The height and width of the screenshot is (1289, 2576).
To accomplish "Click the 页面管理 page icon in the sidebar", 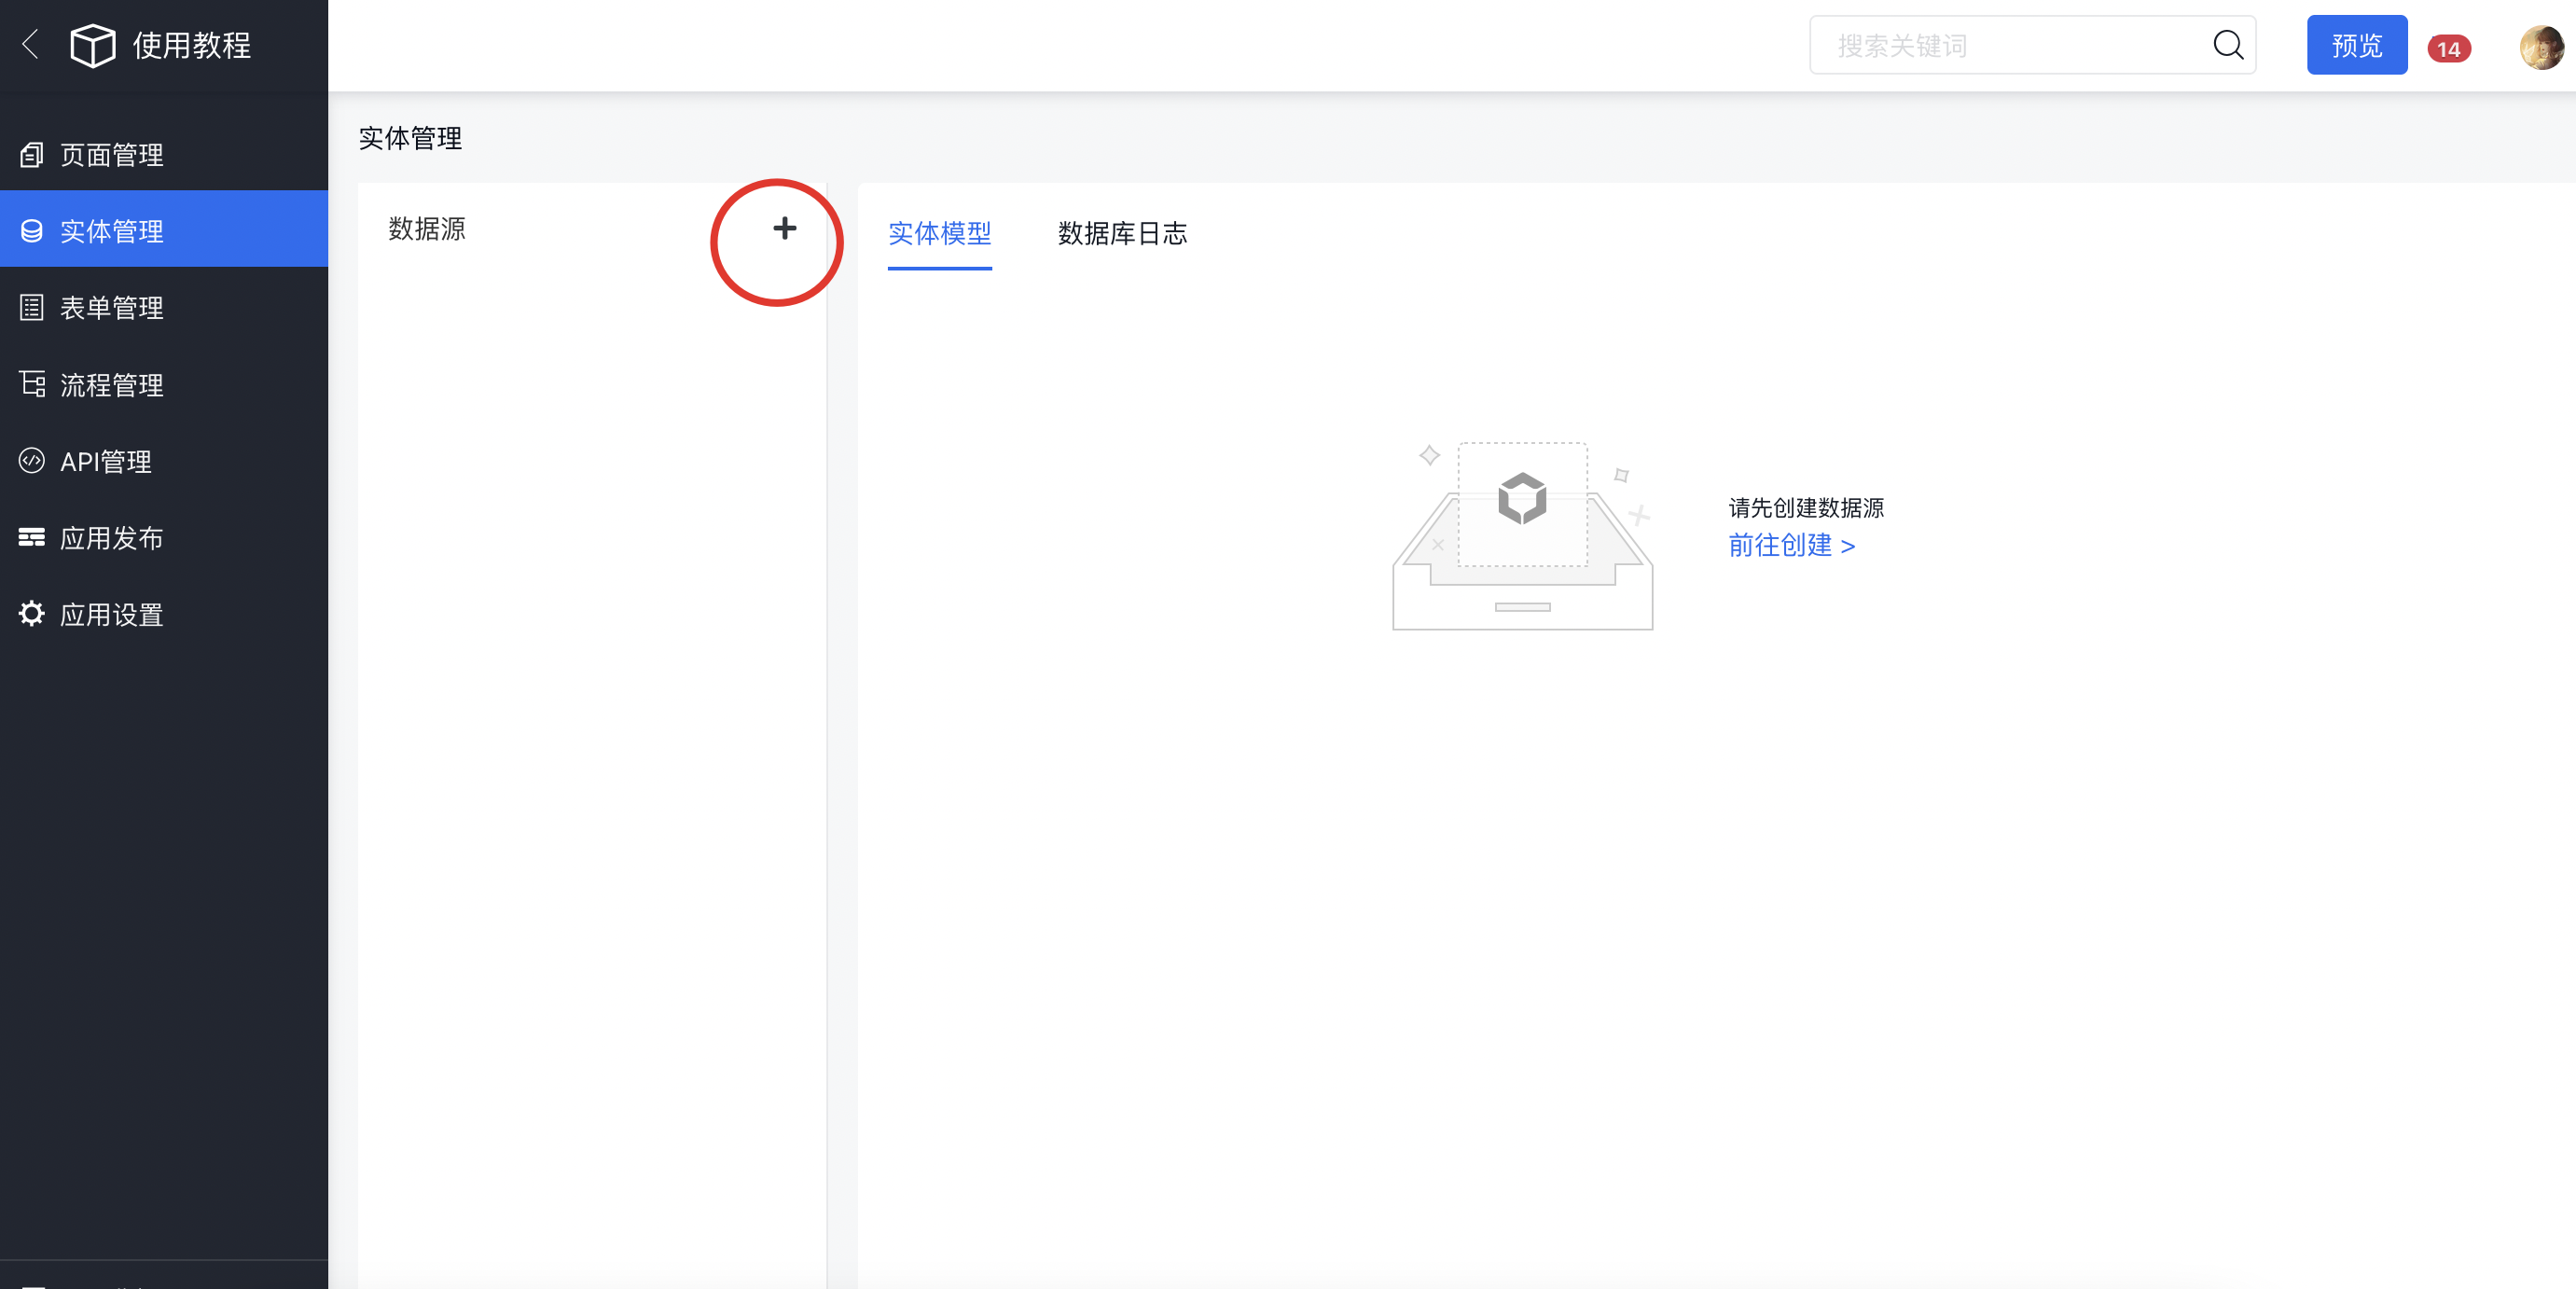I will 32,155.
